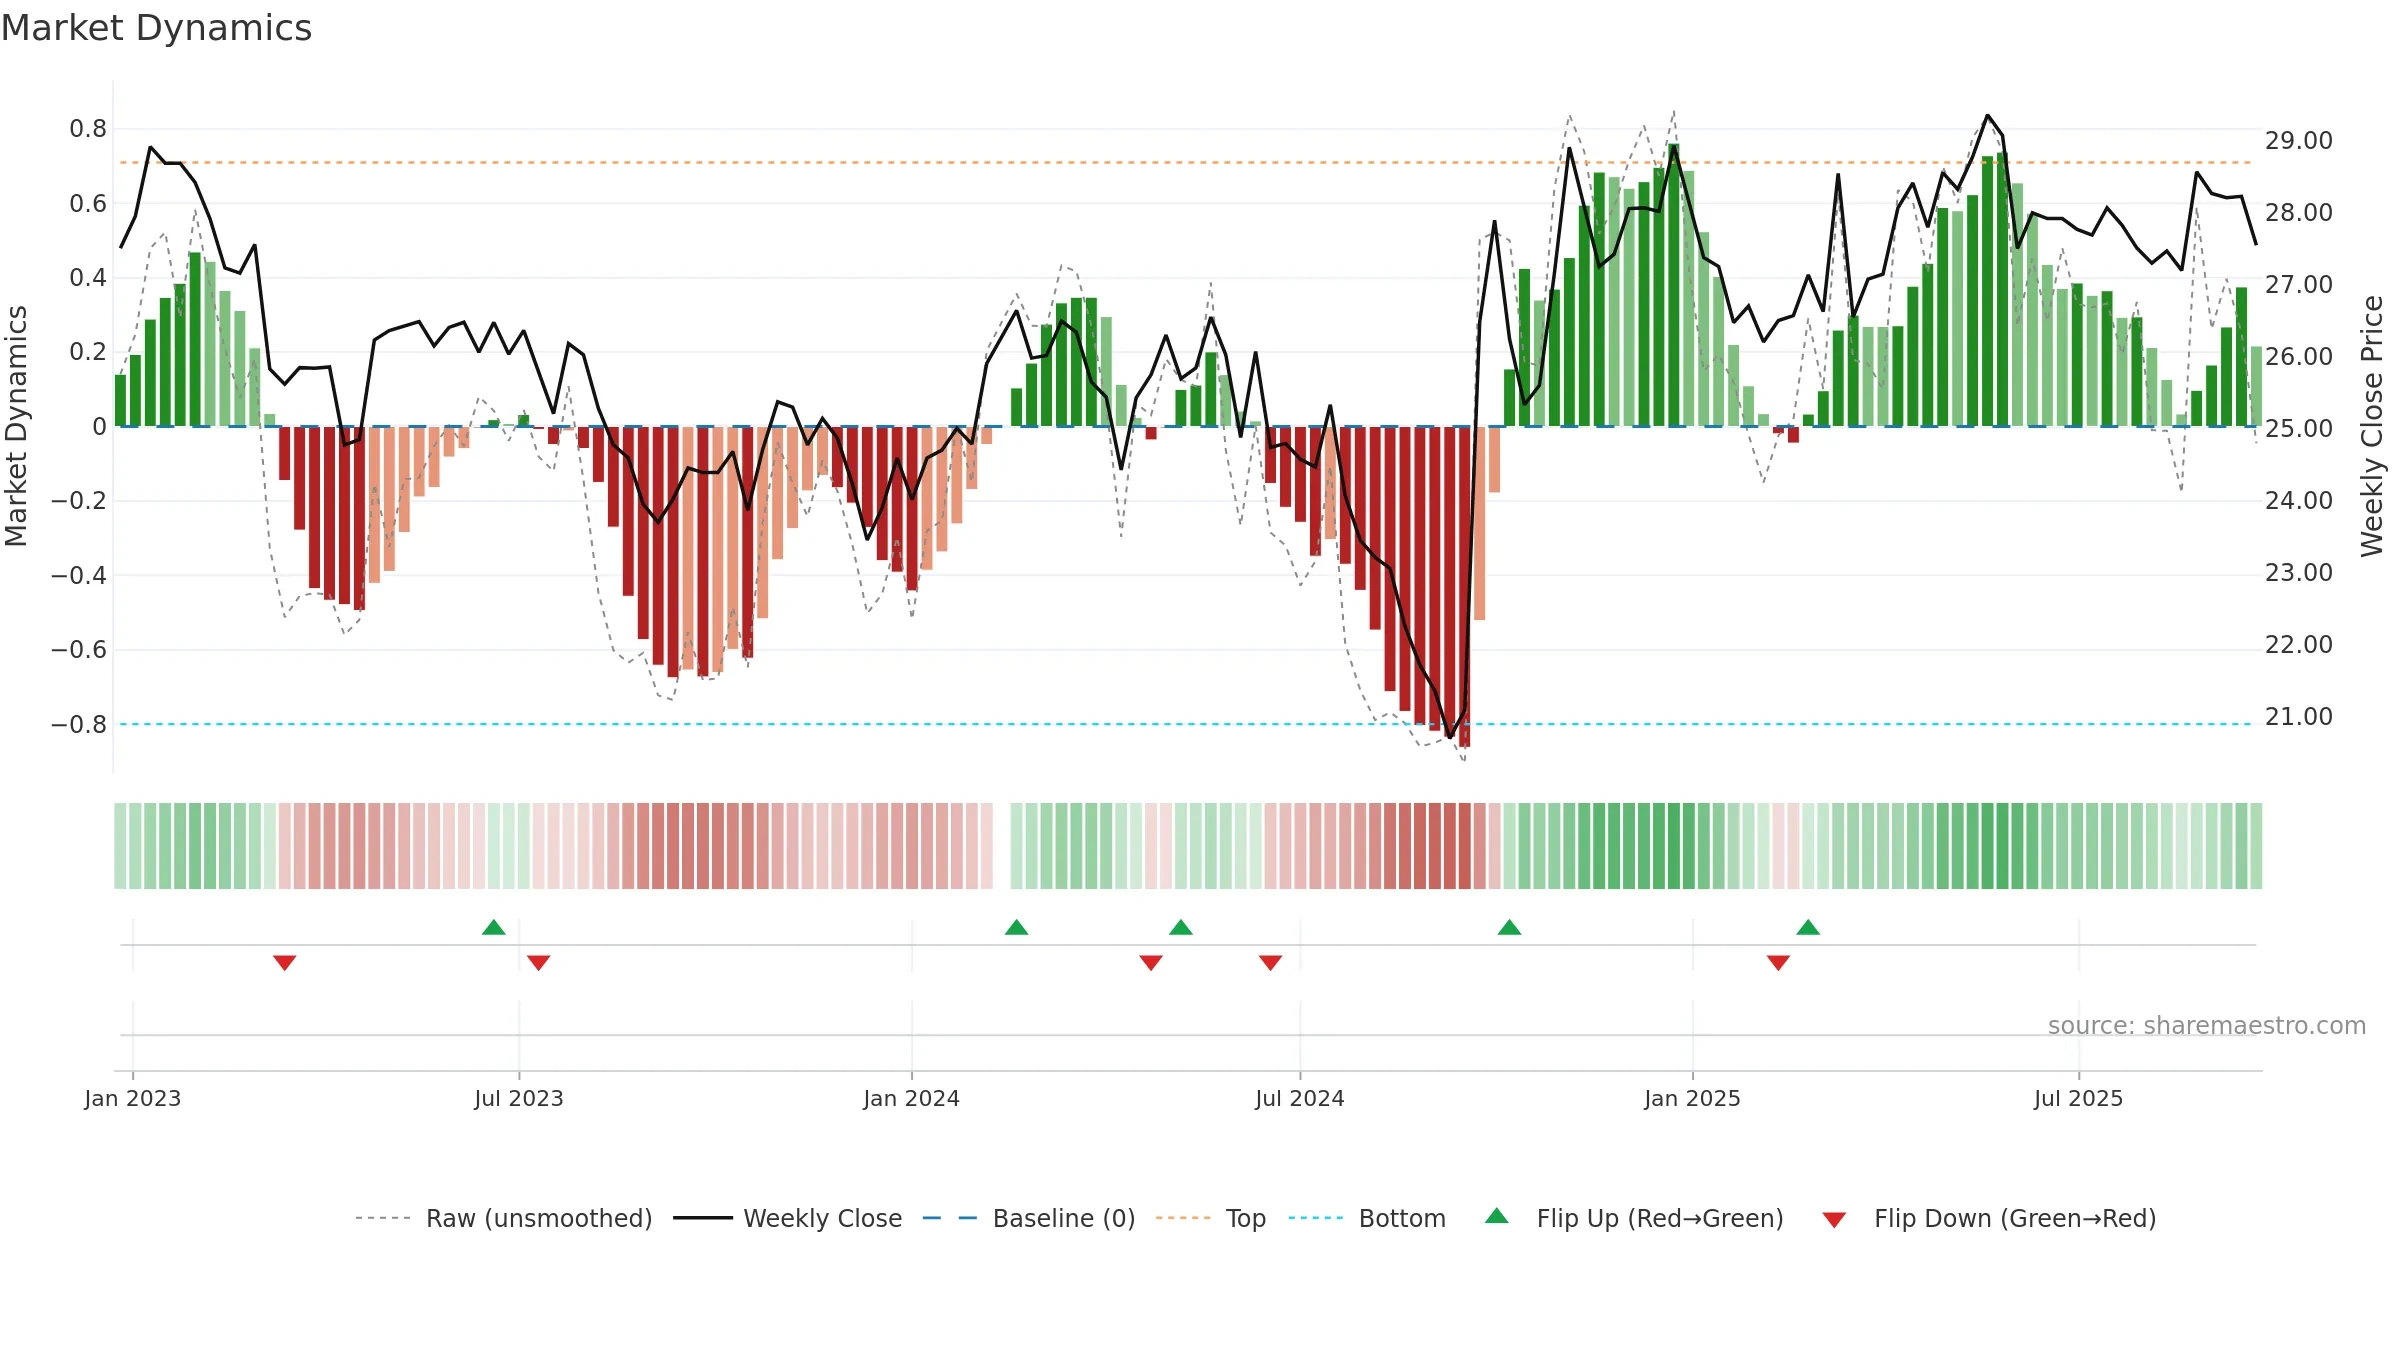2400x1350 pixels.
Task: Hide the Baseline (0) series via legend
Action: coord(1029,1218)
